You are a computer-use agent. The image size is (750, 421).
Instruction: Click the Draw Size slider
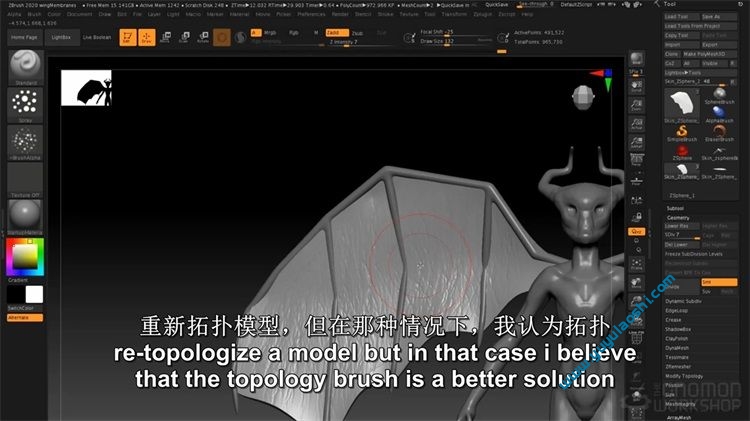[x=456, y=42]
